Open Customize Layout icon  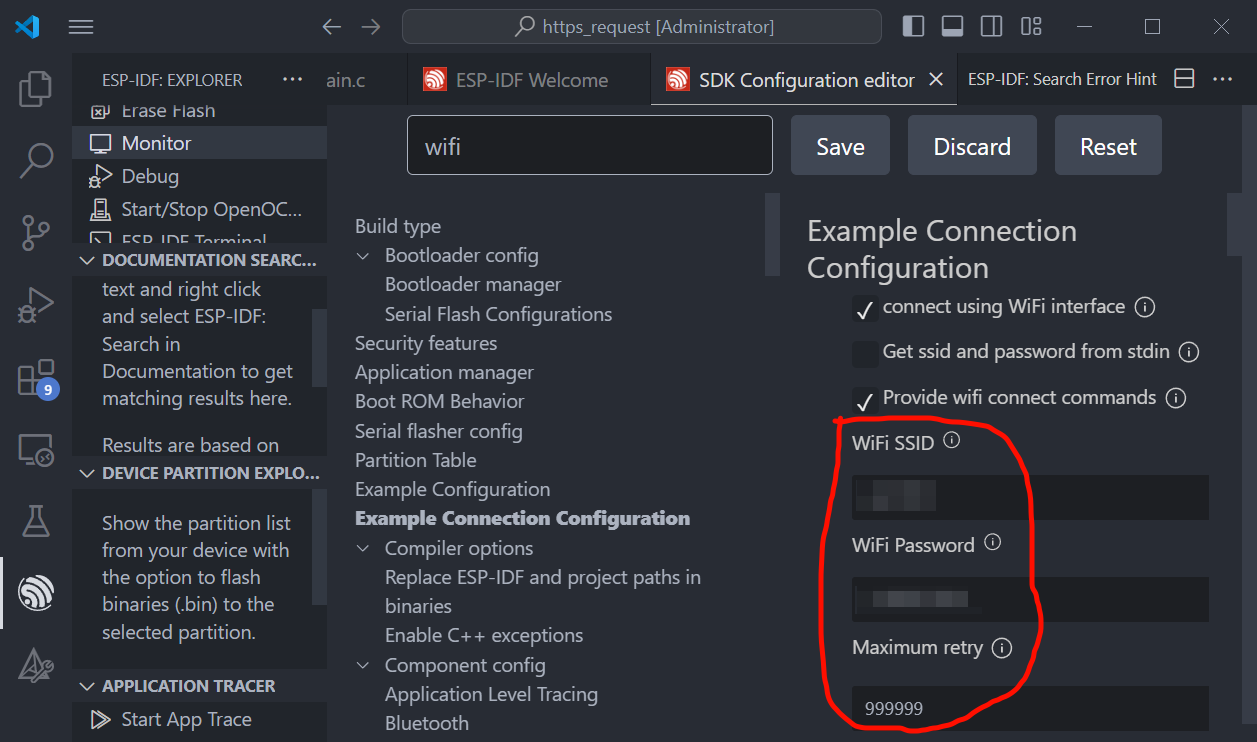[1031, 27]
